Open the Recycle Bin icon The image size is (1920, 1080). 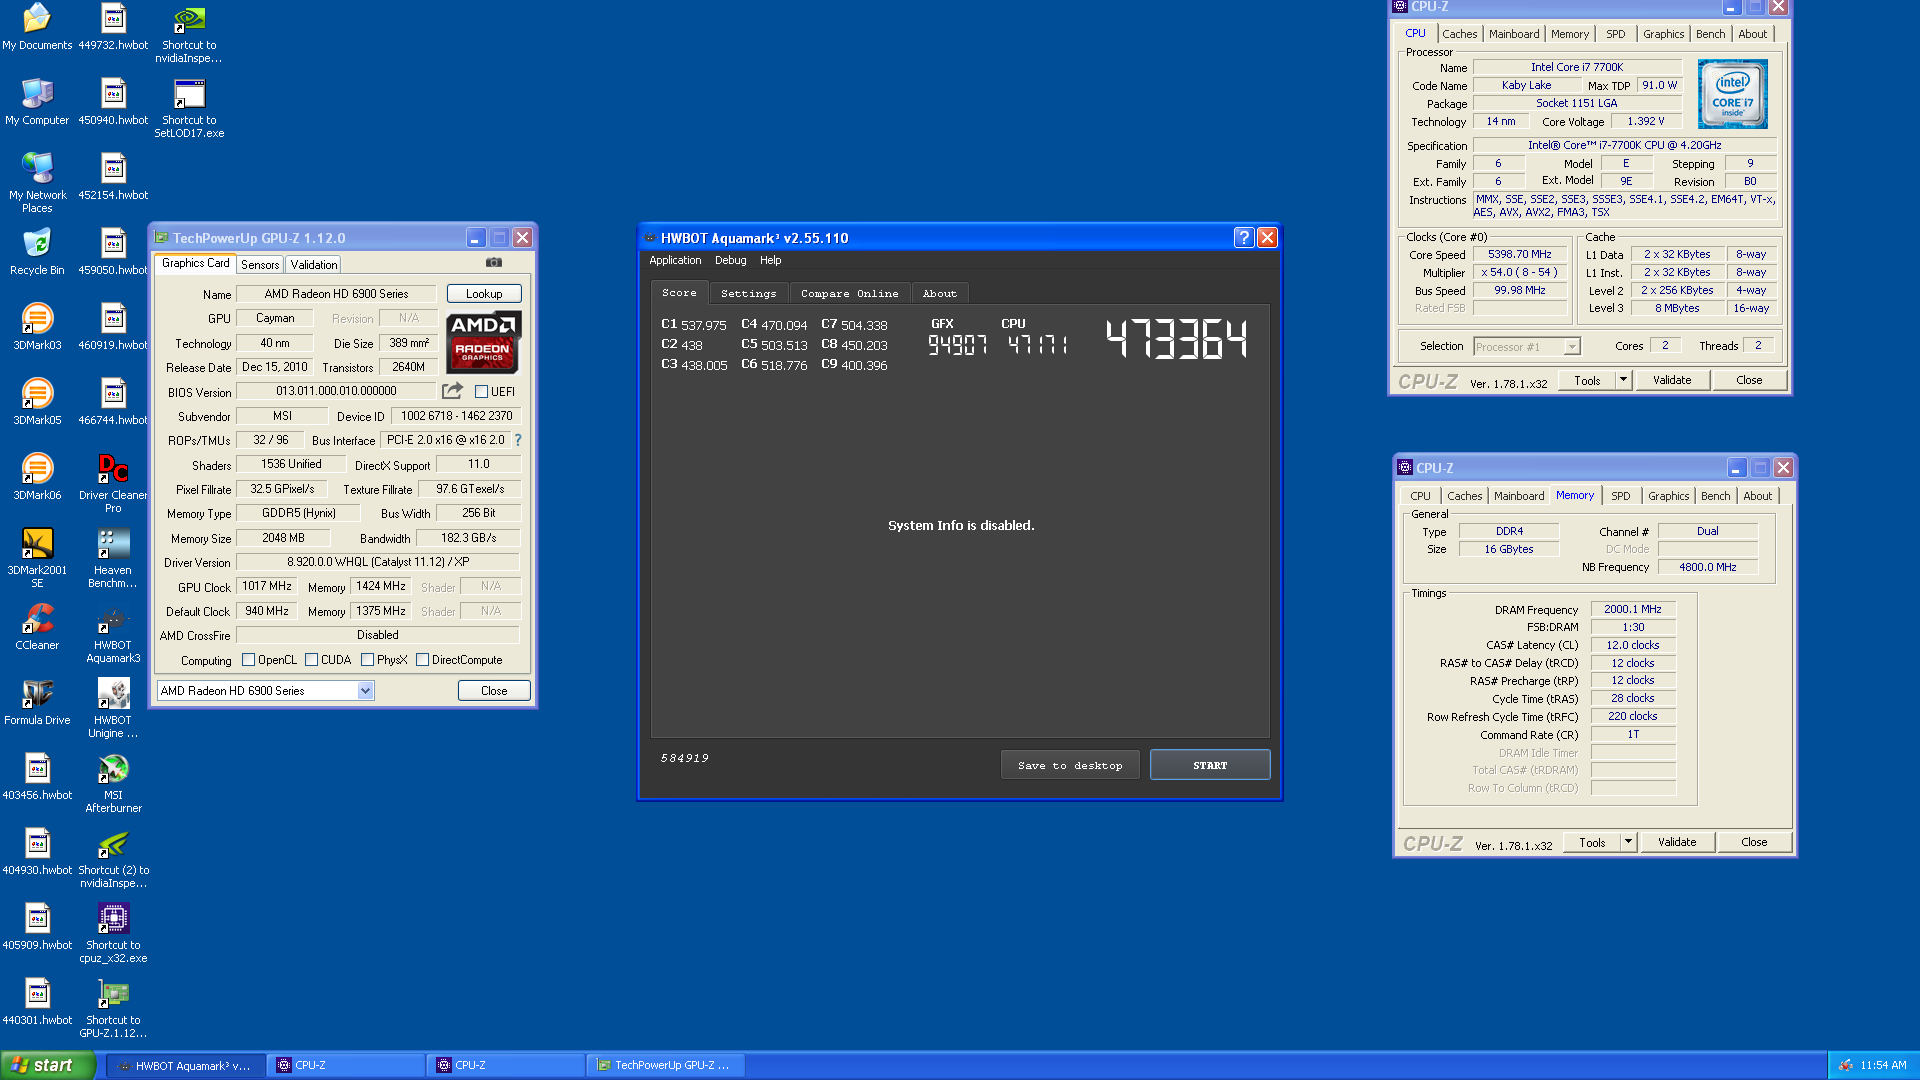[37, 252]
